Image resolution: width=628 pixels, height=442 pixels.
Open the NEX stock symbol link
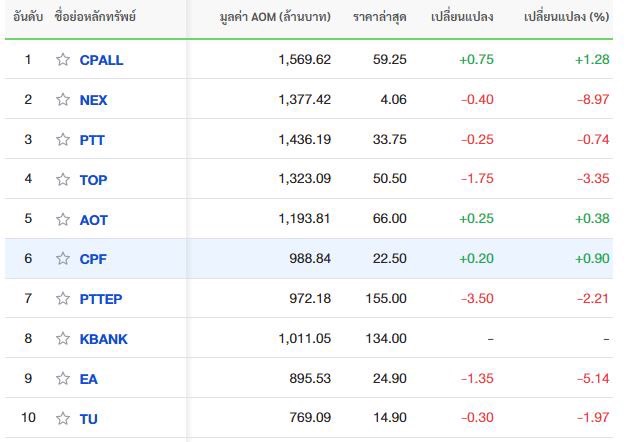coord(93,100)
